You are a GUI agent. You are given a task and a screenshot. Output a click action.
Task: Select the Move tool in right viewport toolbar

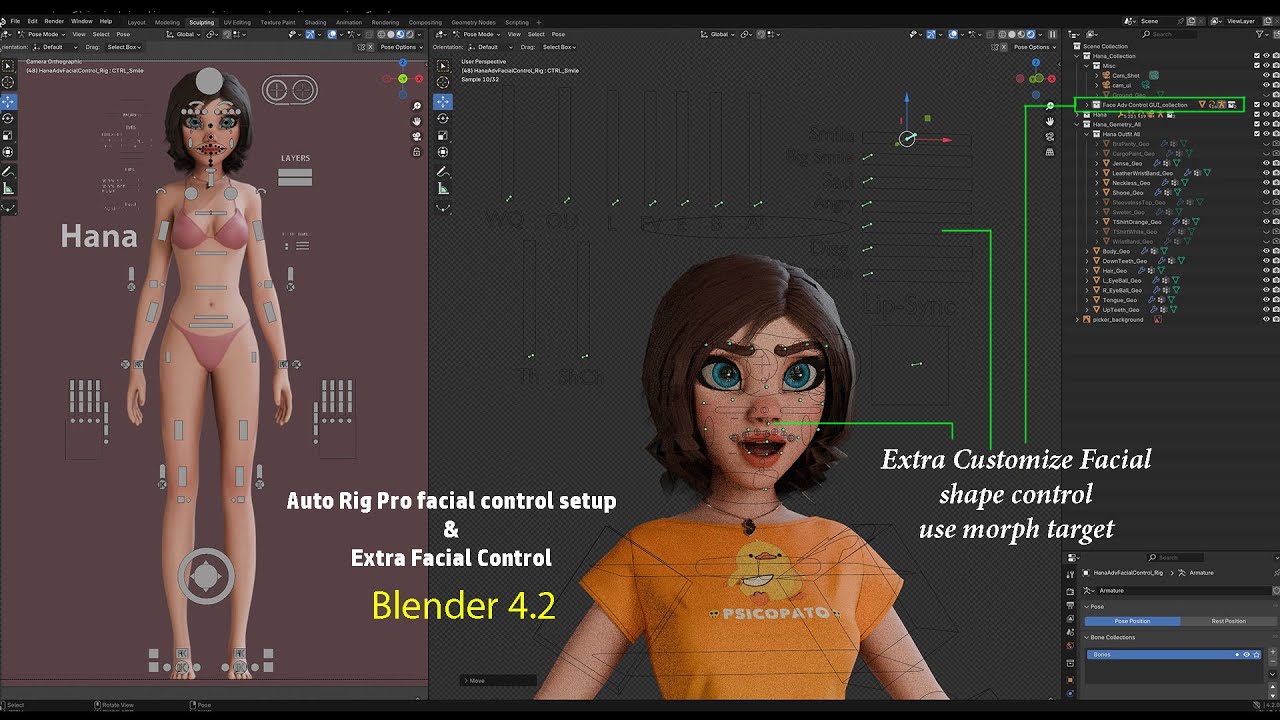click(x=442, y=101)
